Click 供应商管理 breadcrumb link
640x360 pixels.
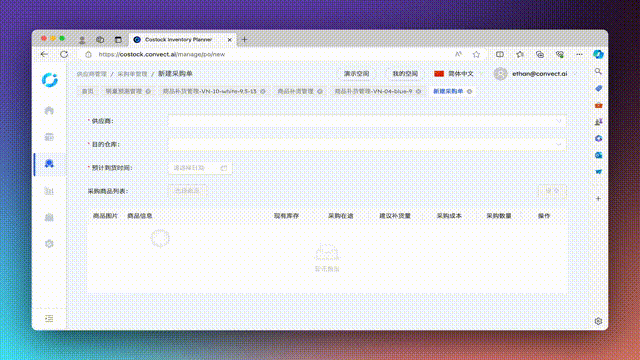[92, 74]
